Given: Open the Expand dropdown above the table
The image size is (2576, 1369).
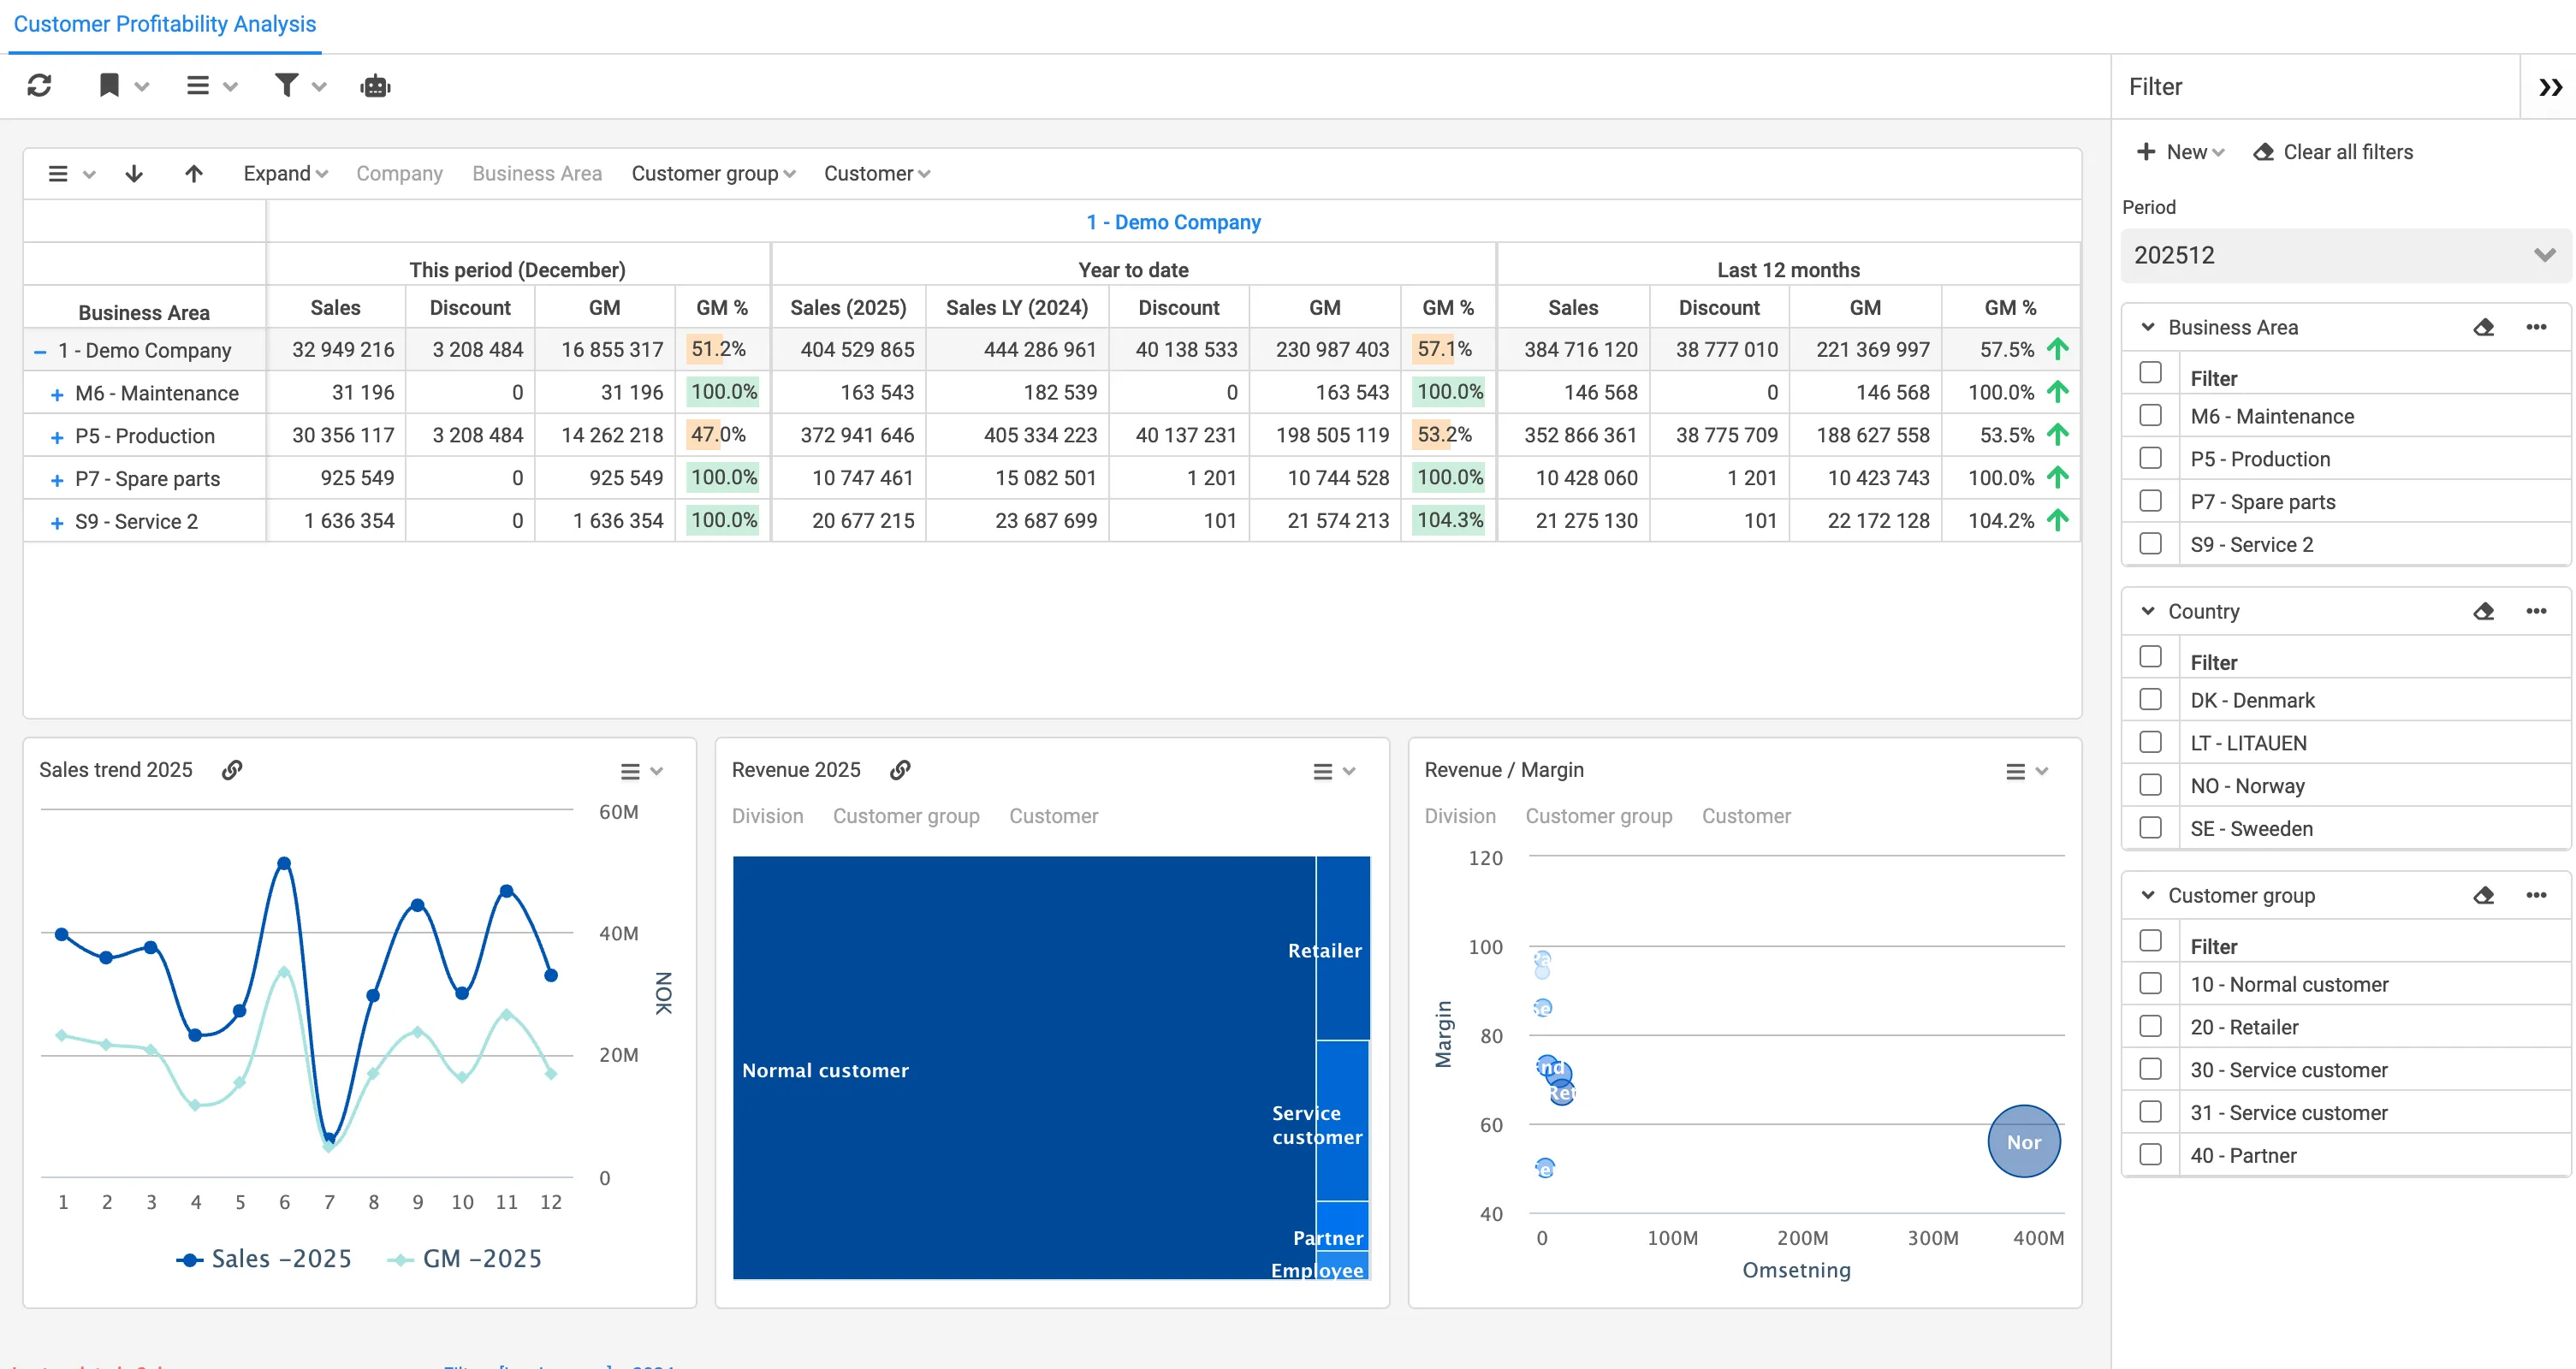Looking at the screenshot, I should (x=284, y=173).
